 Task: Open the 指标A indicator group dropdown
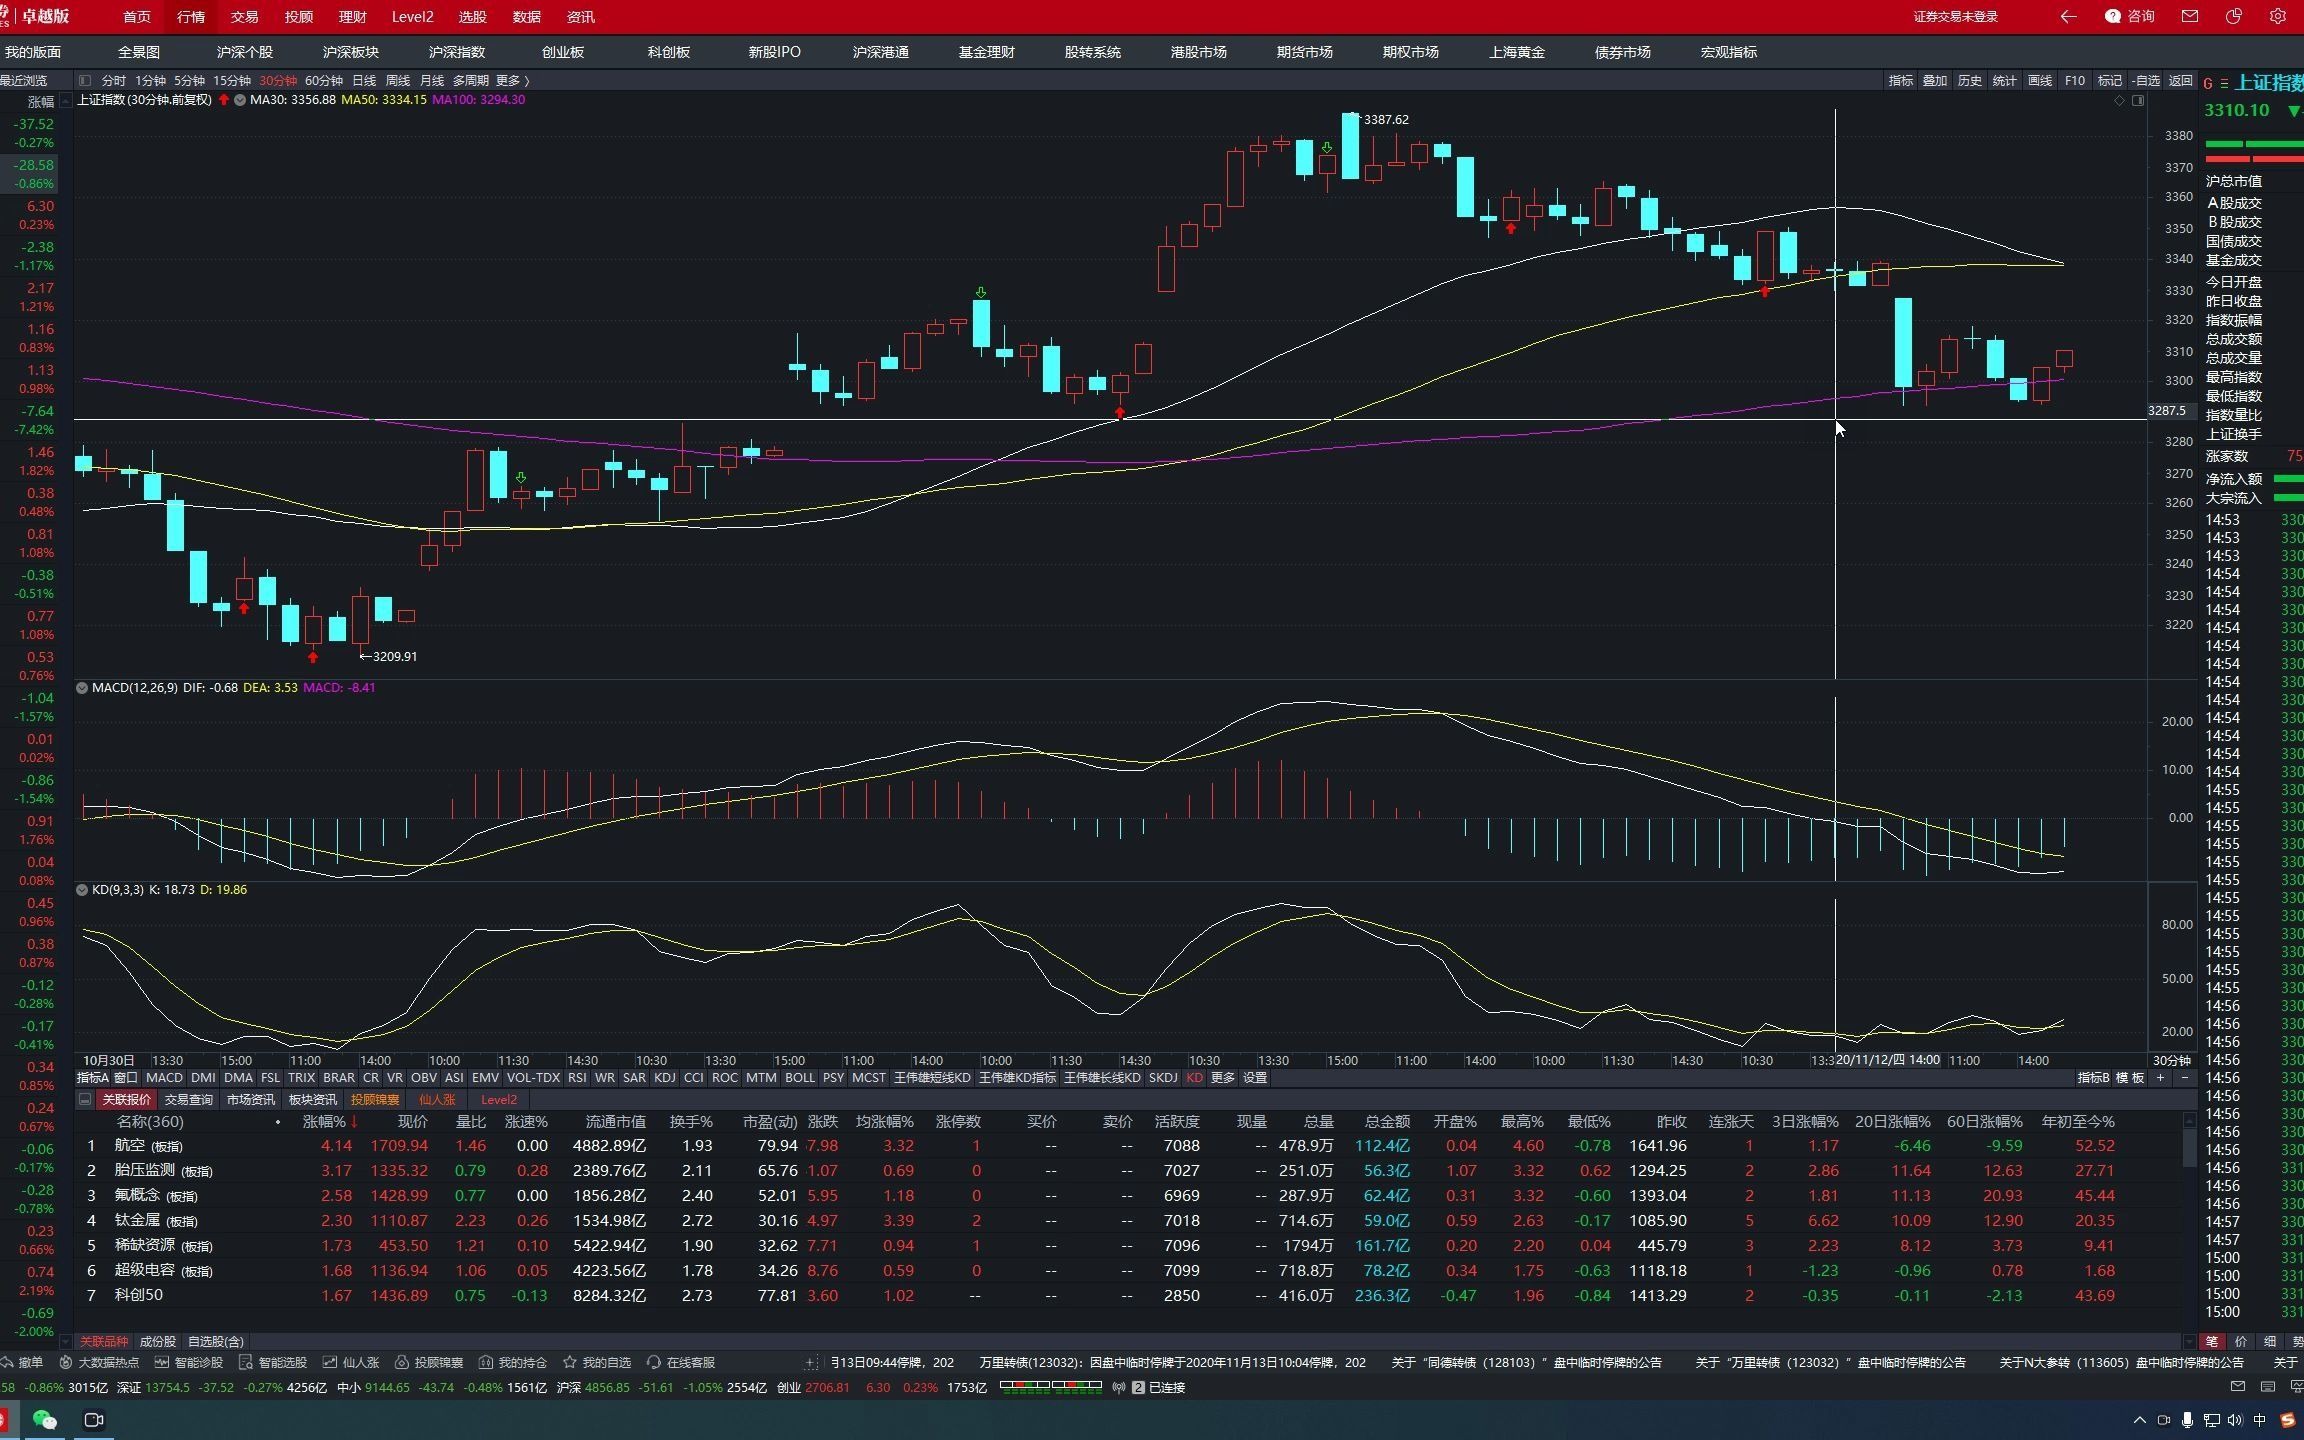pos(92,1077)
